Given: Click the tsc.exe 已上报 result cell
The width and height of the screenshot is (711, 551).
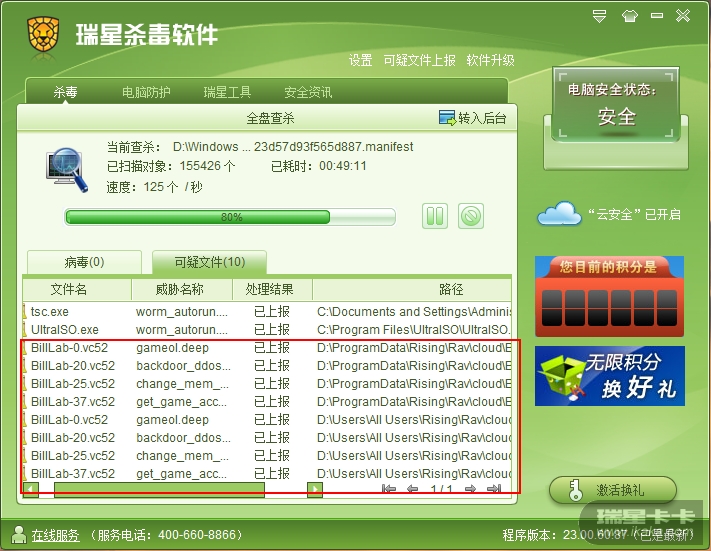Looking at the screenshot, I should click(272, 312).
